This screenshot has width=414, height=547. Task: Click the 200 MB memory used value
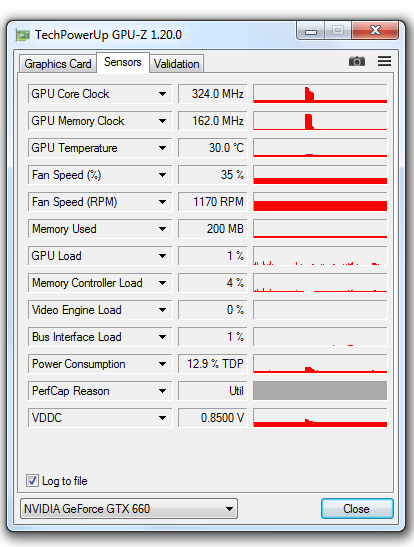coord(213,229)
